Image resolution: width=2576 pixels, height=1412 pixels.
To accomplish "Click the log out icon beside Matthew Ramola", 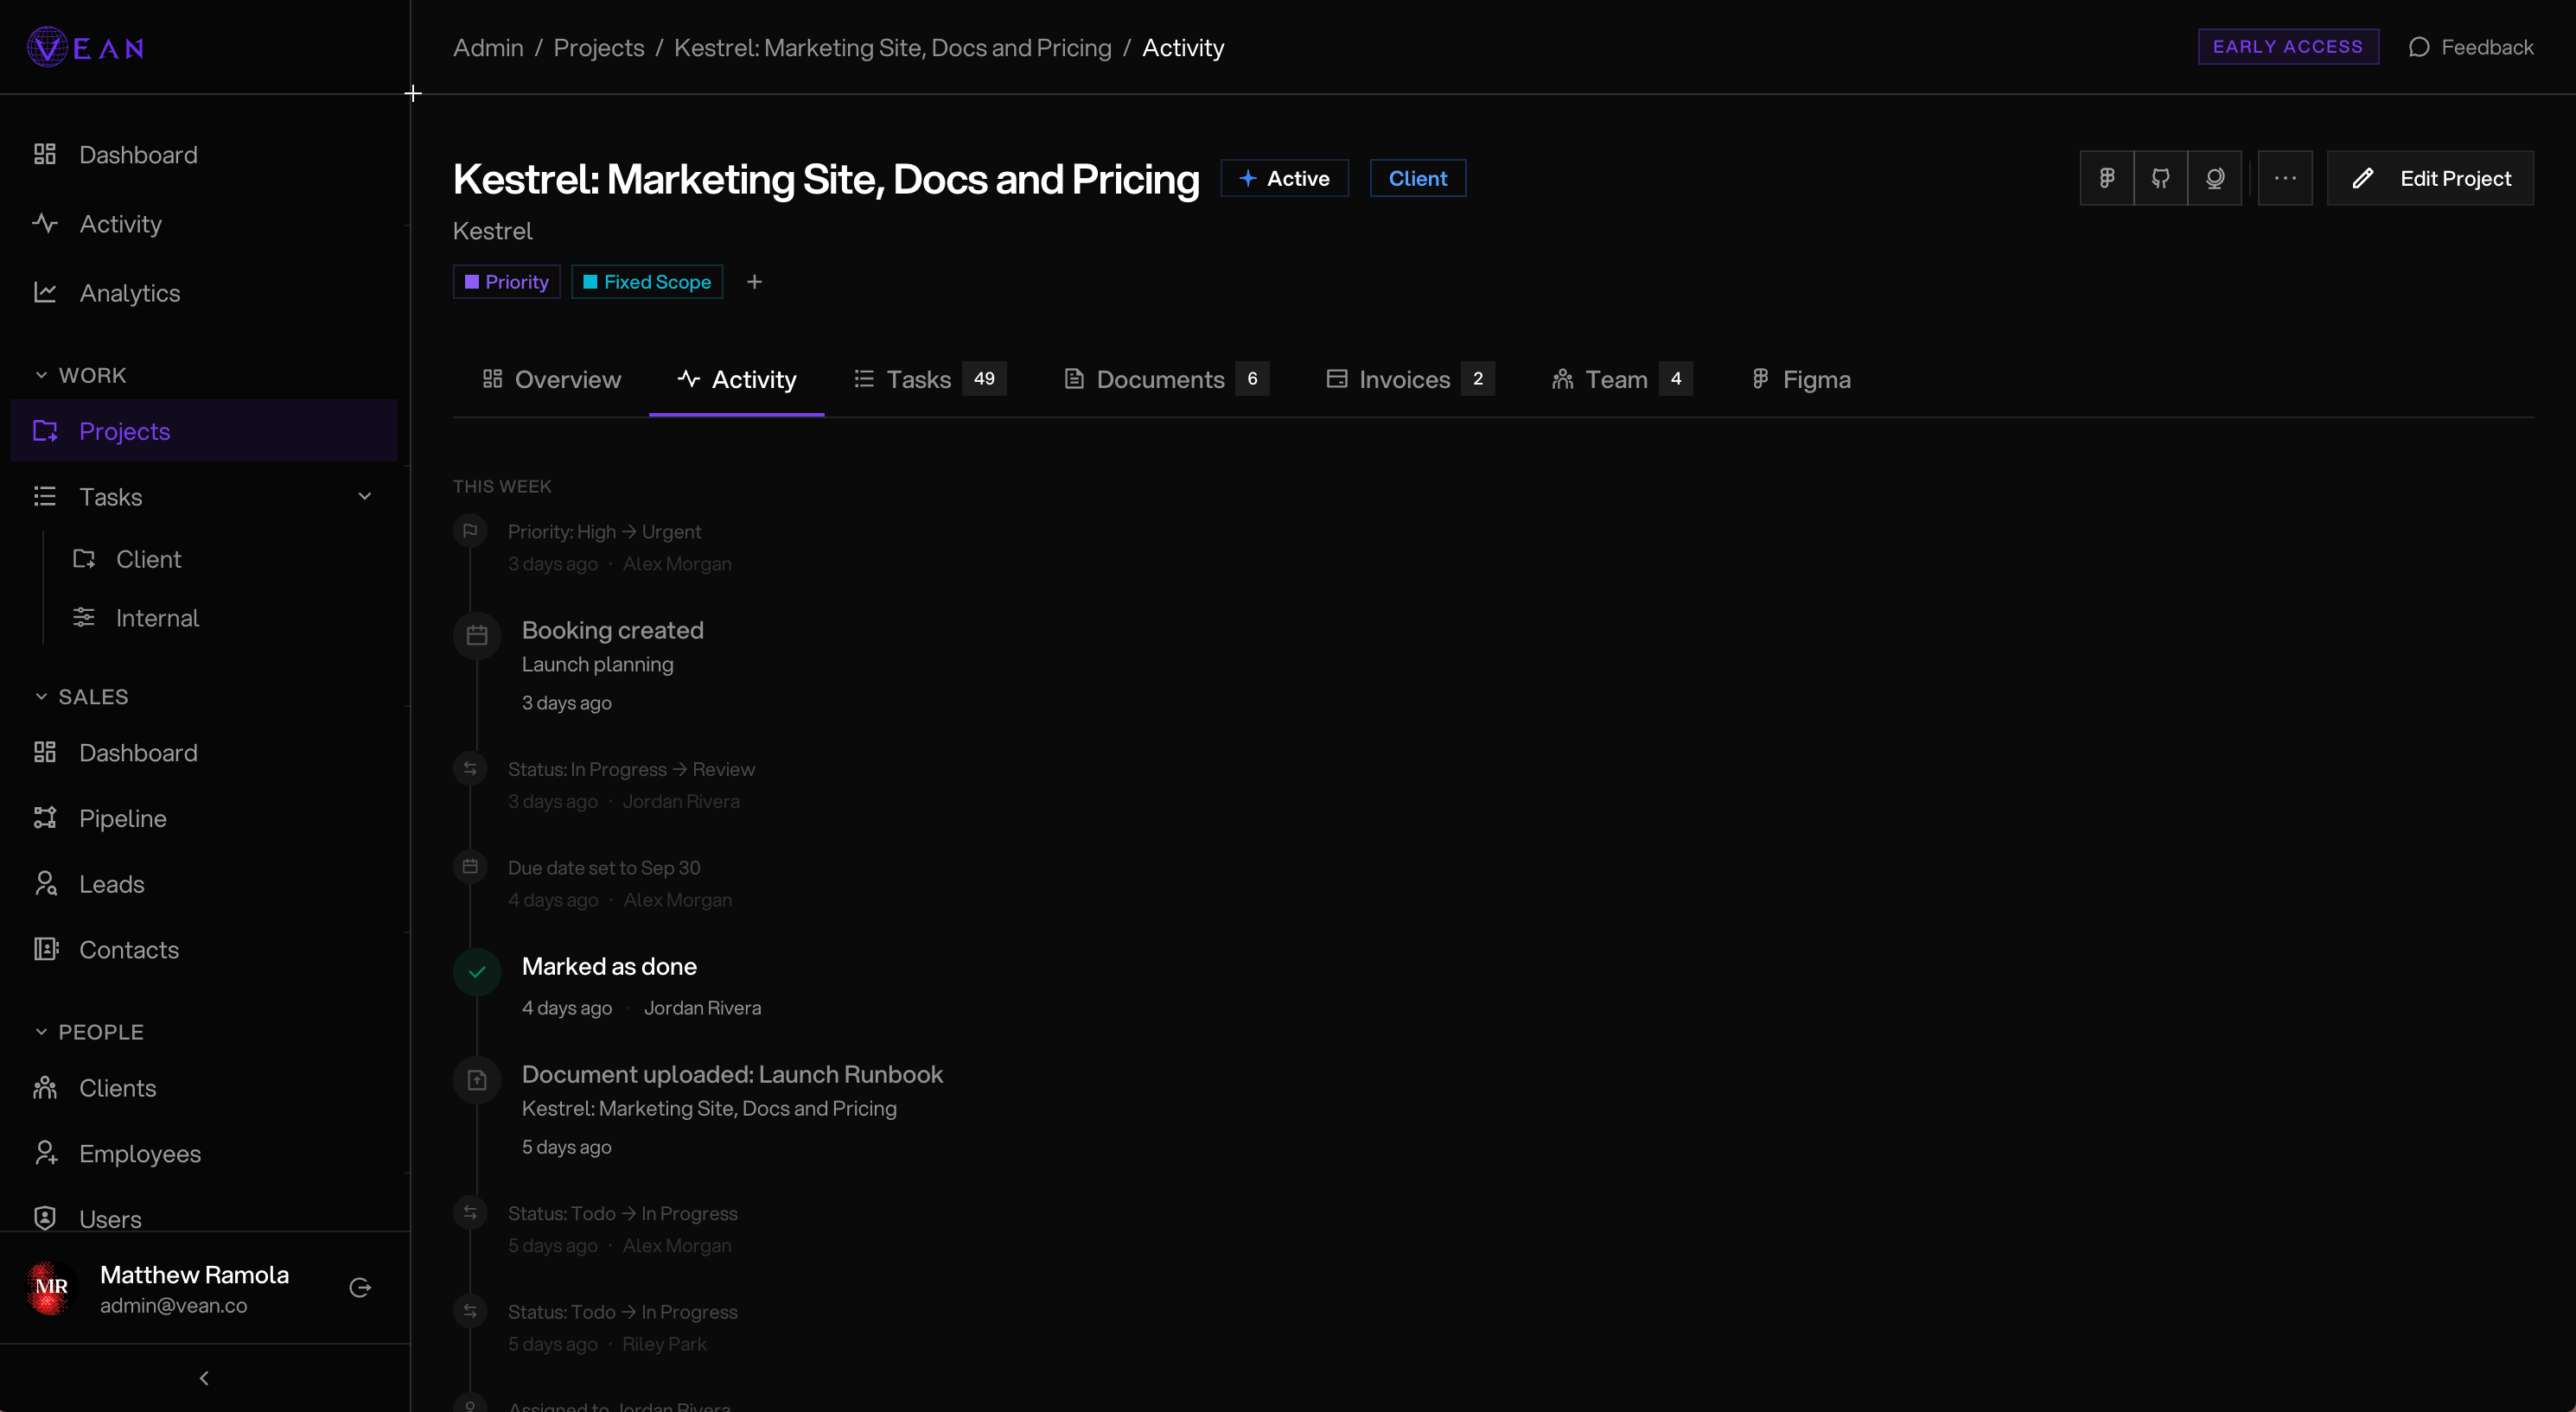I will [360, 1287].
